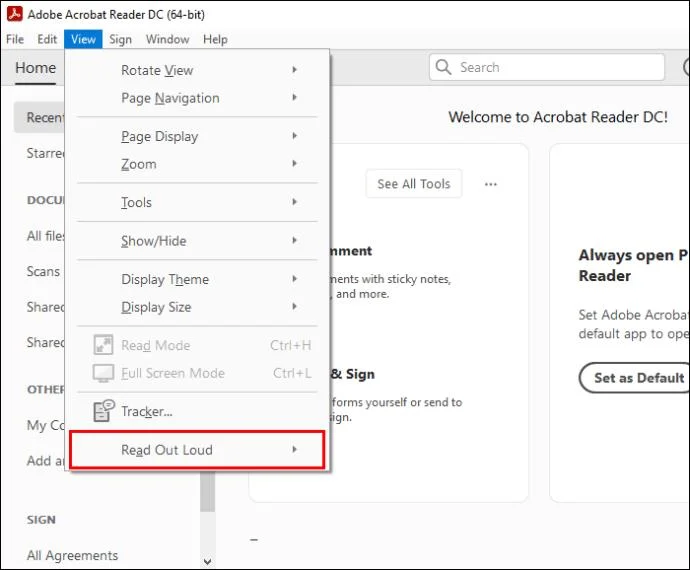The image size is (690, 570).
Task: Select Starred in the sidebar
Action: click(45, 153)
